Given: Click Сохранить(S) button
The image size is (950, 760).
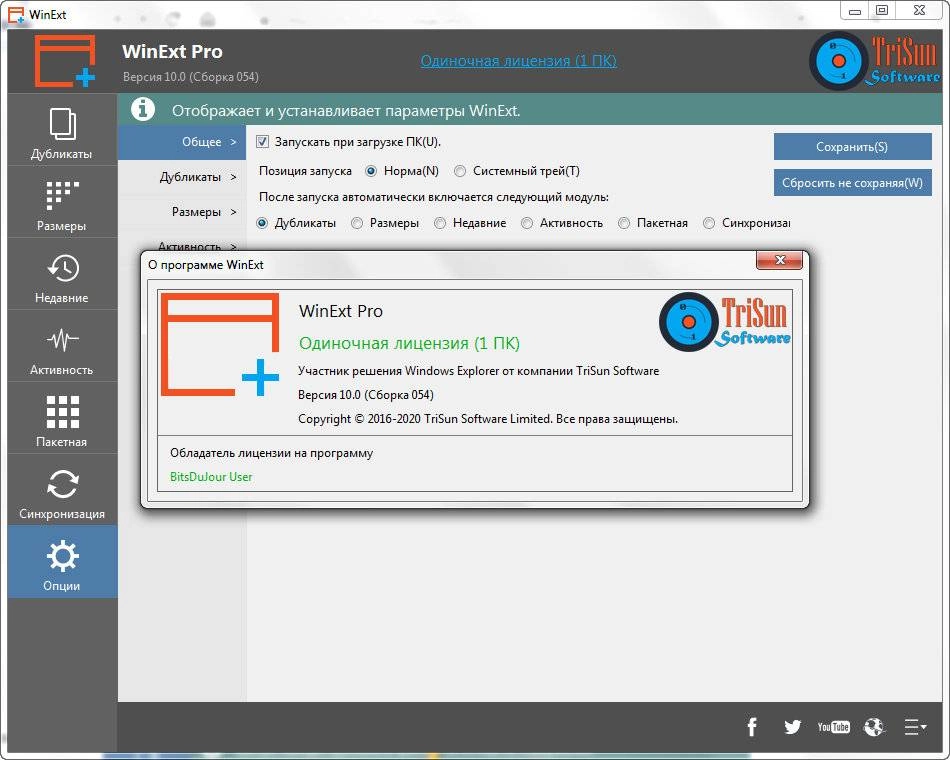Looking at the screenshot, I should pyautogui.click(x=852, y=147).
